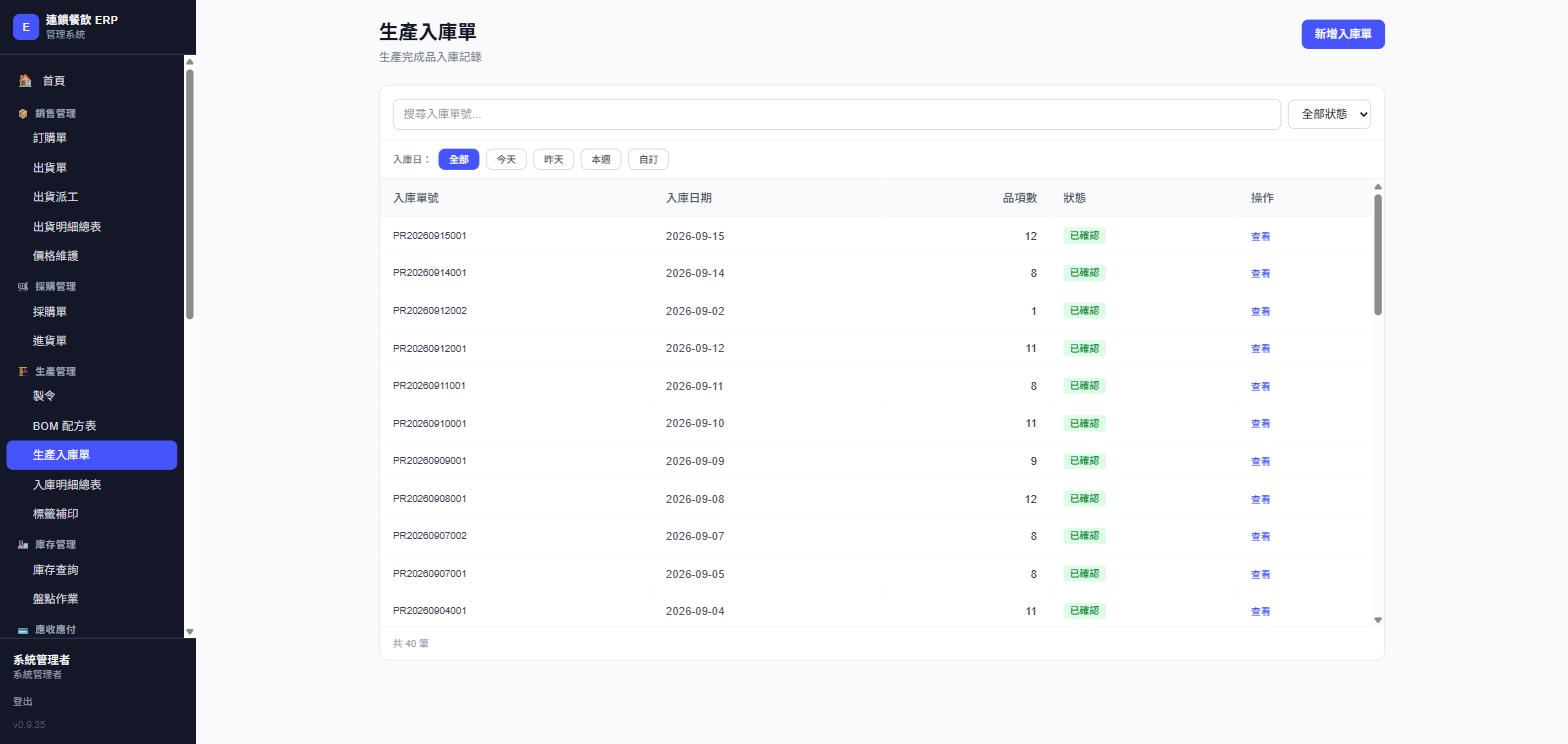This screenshot has height=744, width=1568.
Task: Click 查看 for PR20260907002
Action: click(x=1260, y=537)
